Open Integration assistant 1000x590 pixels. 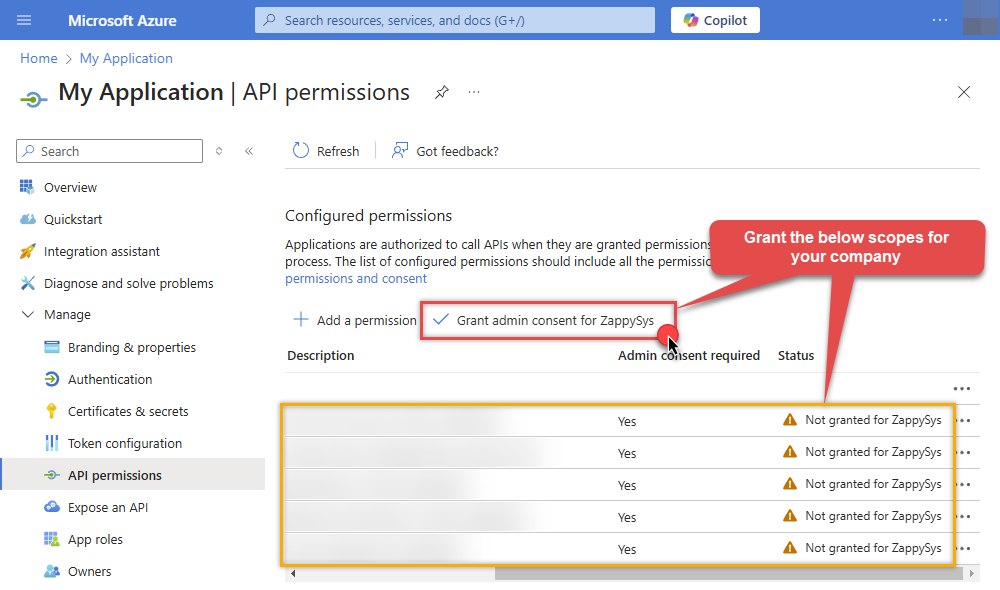click(102, 251)
